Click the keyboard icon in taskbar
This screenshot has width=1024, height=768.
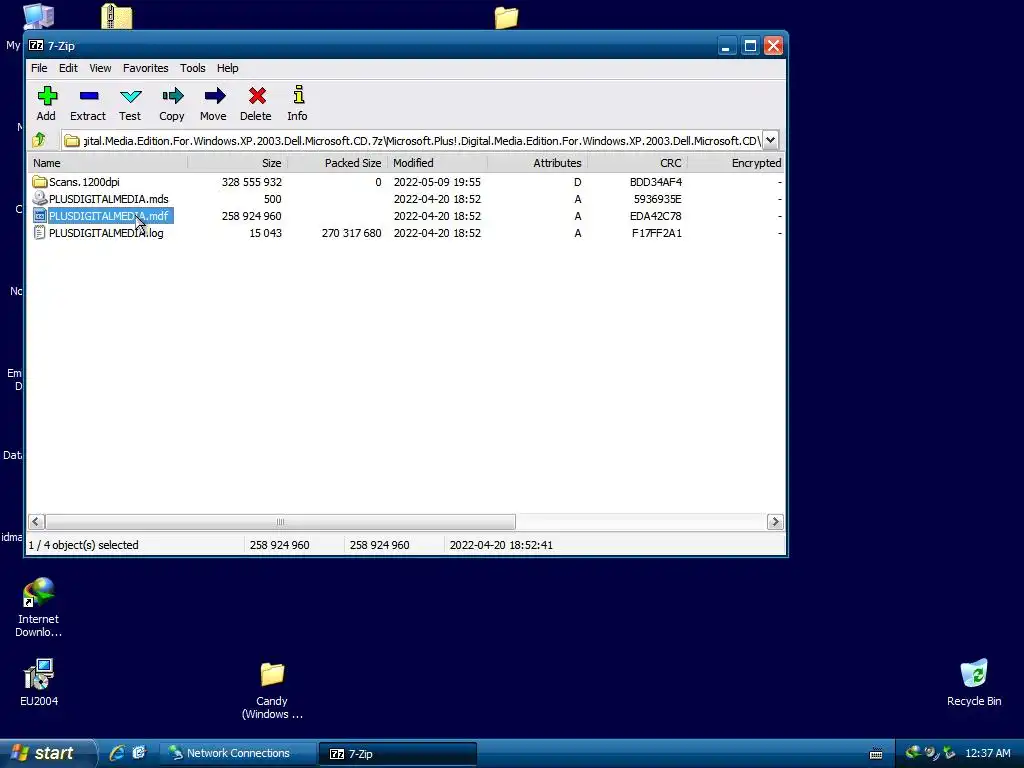pyautogui.click(x=876, y=754)
